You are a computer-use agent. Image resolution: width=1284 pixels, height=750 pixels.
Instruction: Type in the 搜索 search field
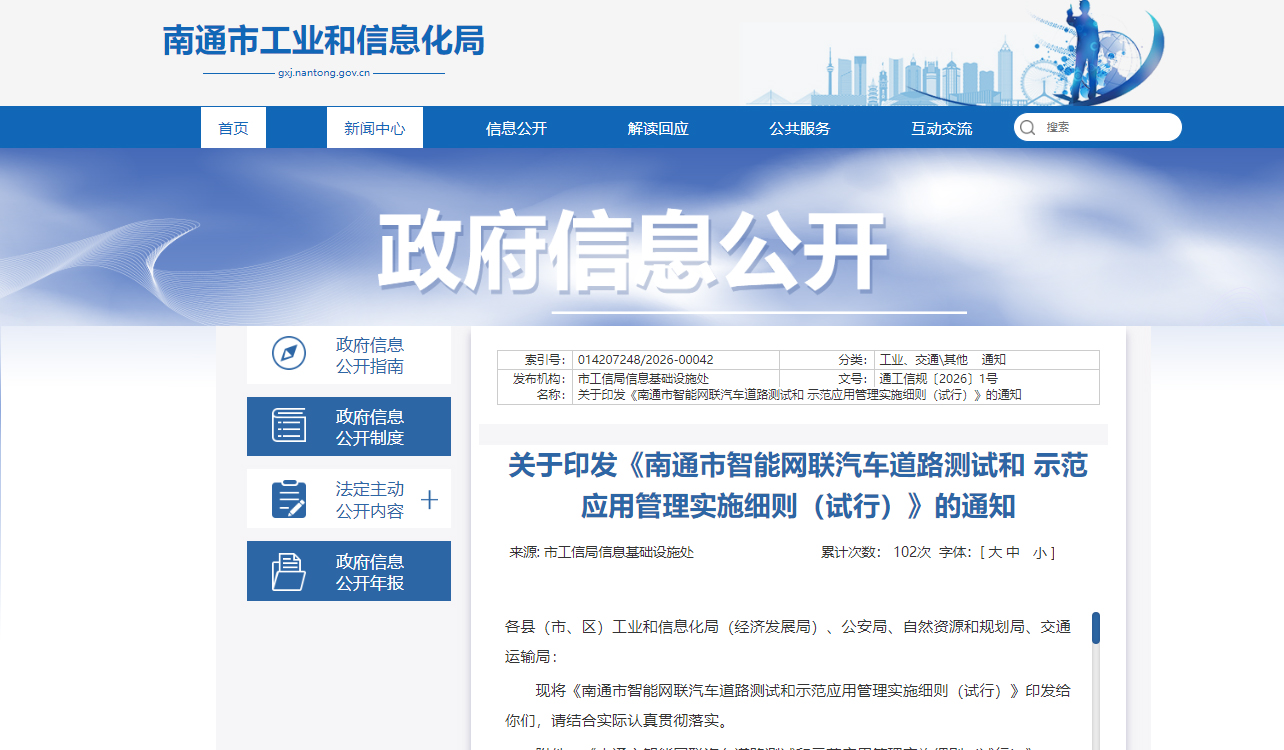(1105, 128)
